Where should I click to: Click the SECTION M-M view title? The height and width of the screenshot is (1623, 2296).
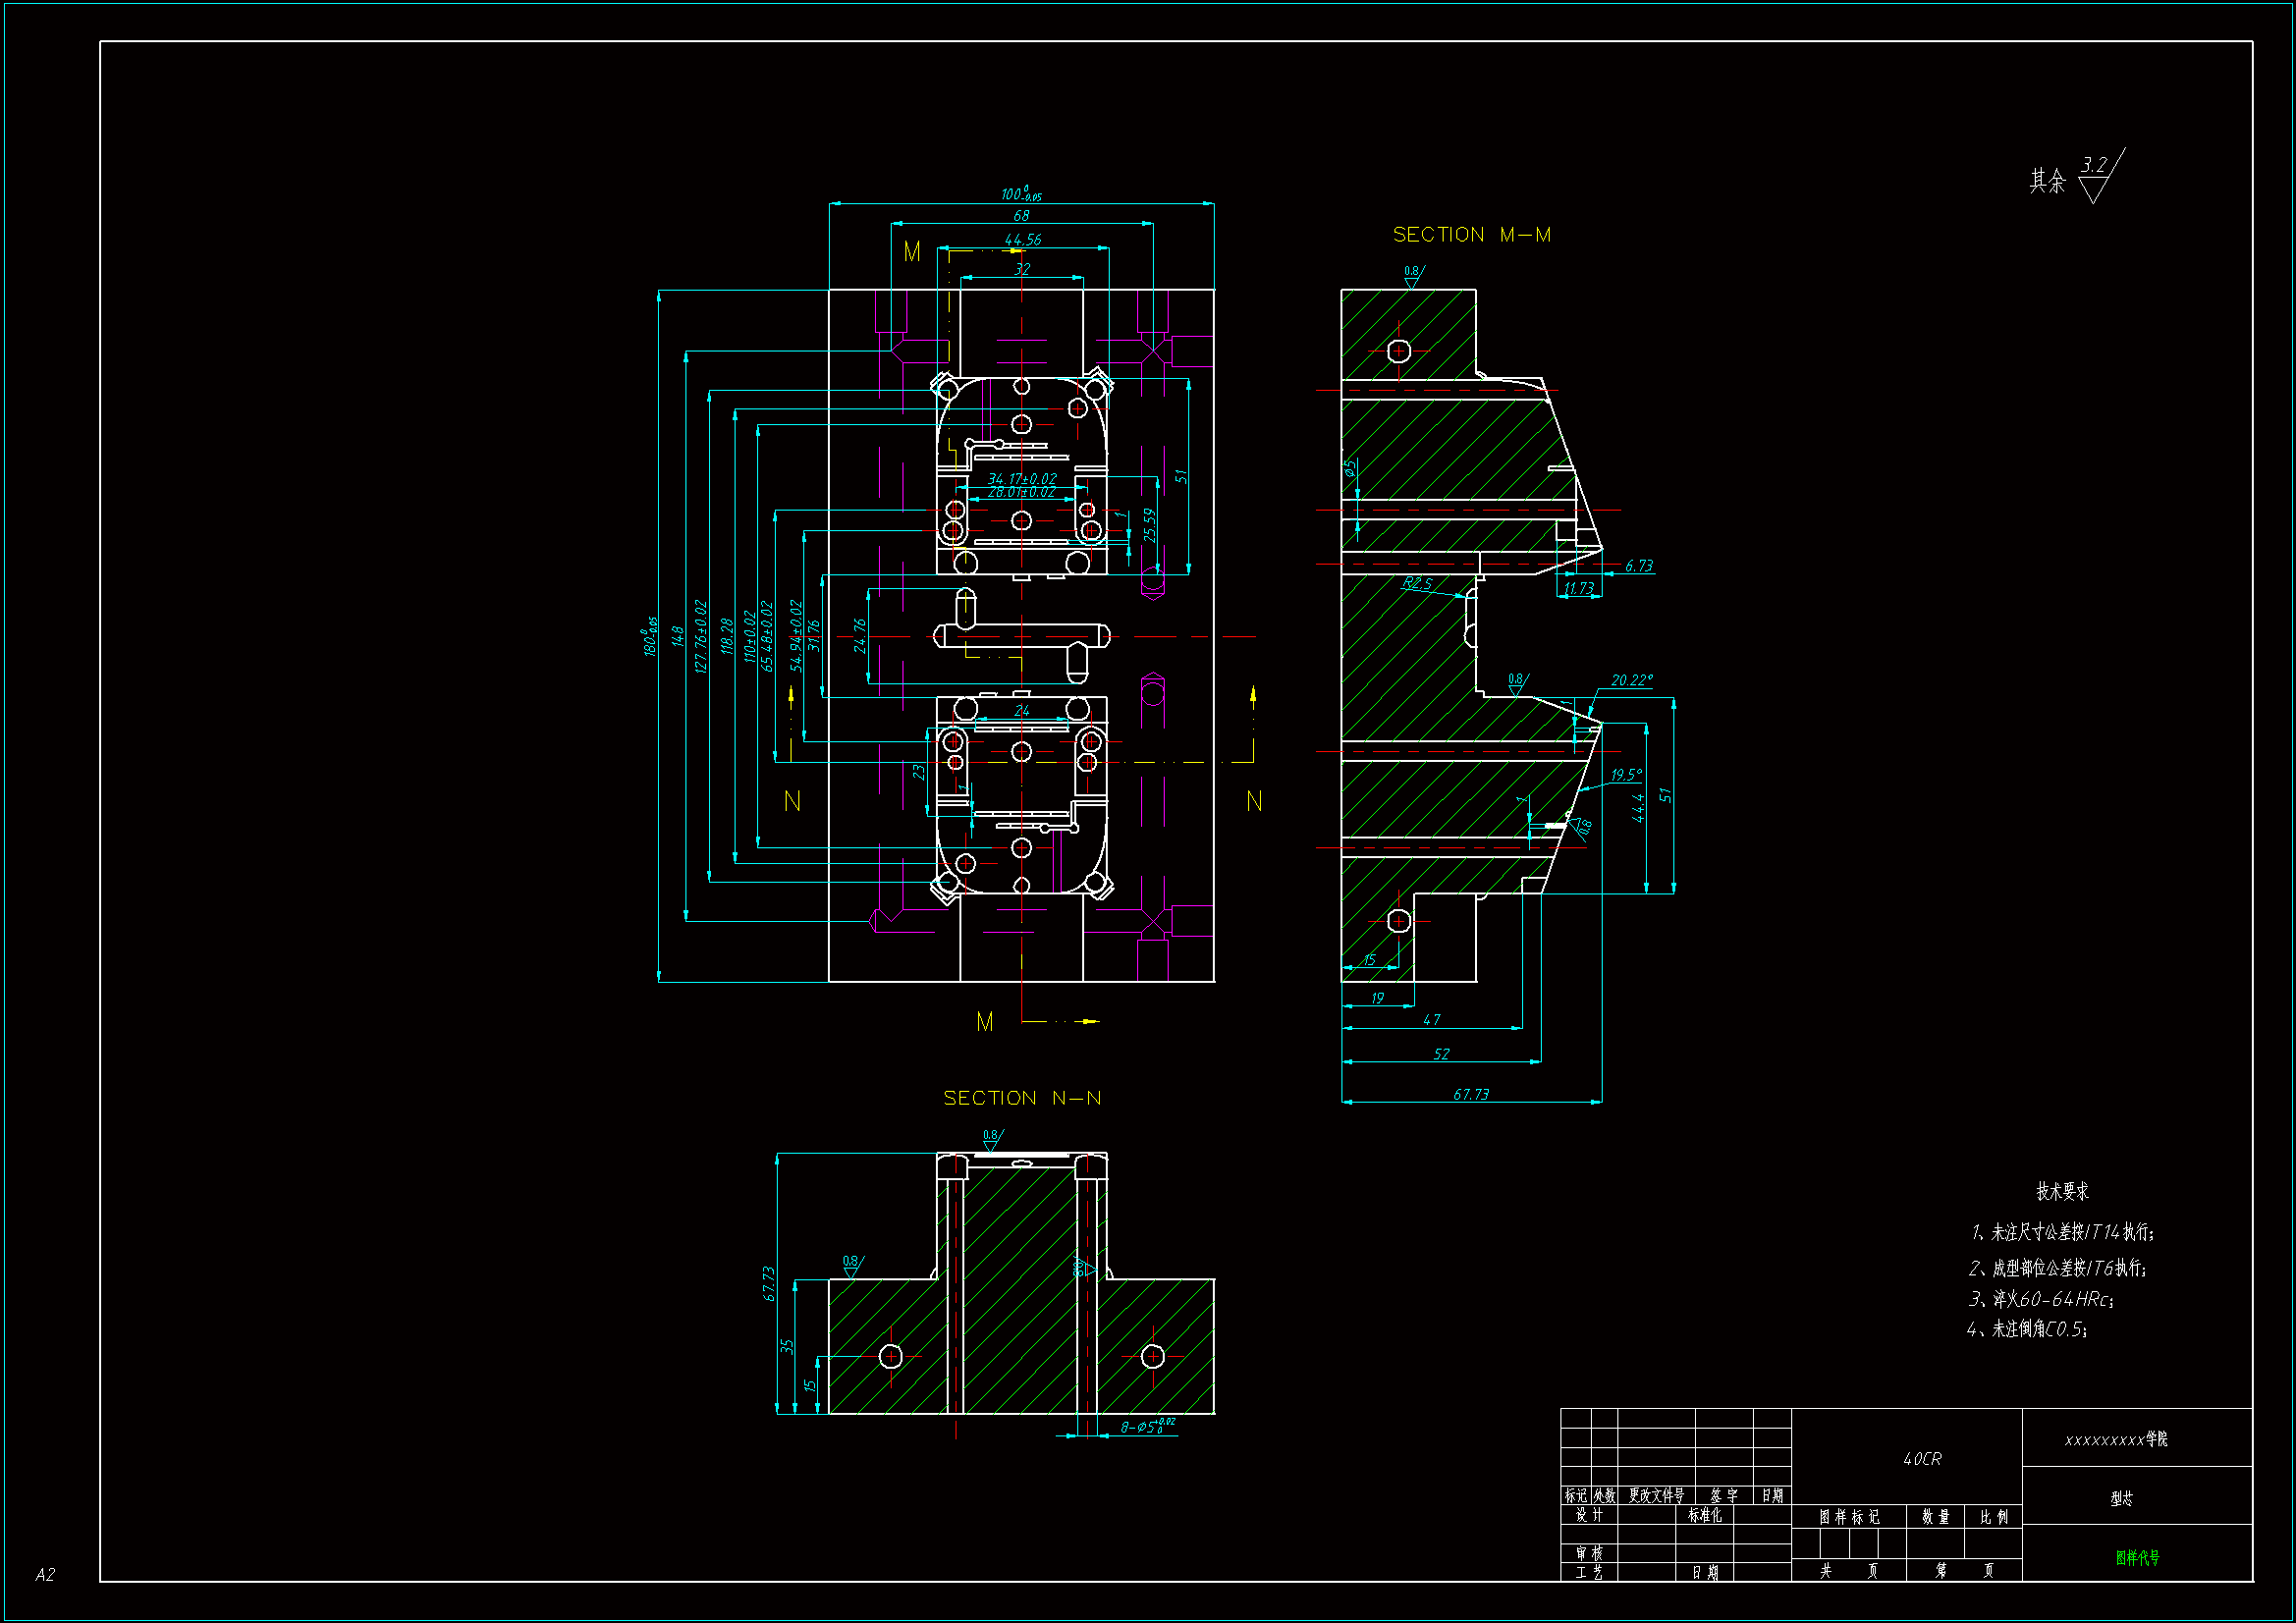tap(1471, 235)
